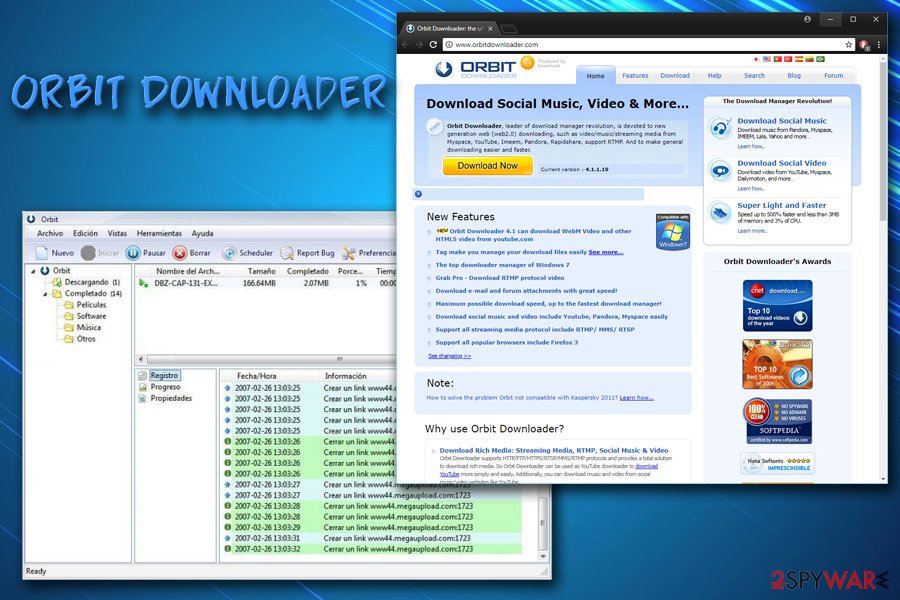Screen dimensions: 900x600
Task: Click the browser forward arrow
Action: pos(419,44)
